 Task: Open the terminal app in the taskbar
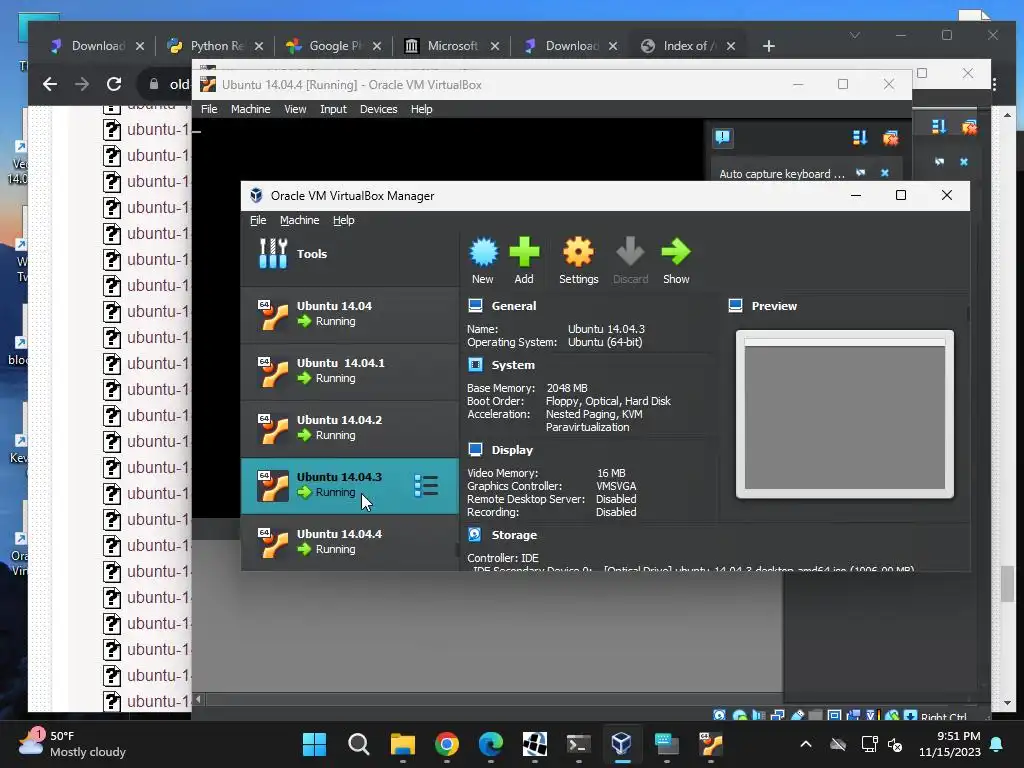pos(579,744)
